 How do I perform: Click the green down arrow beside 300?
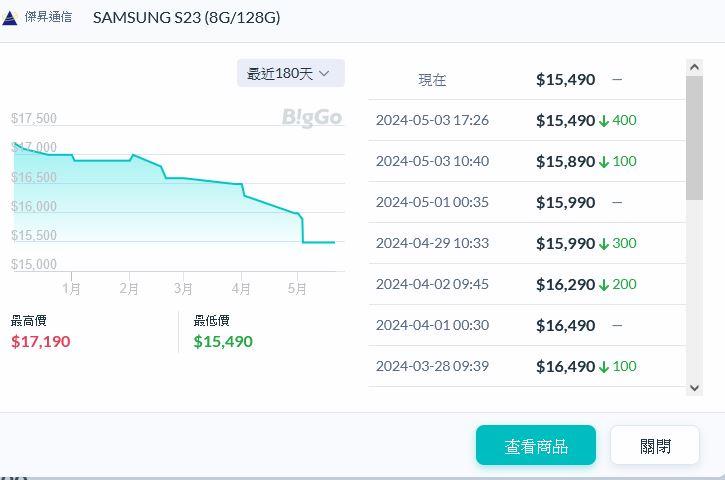604,244
